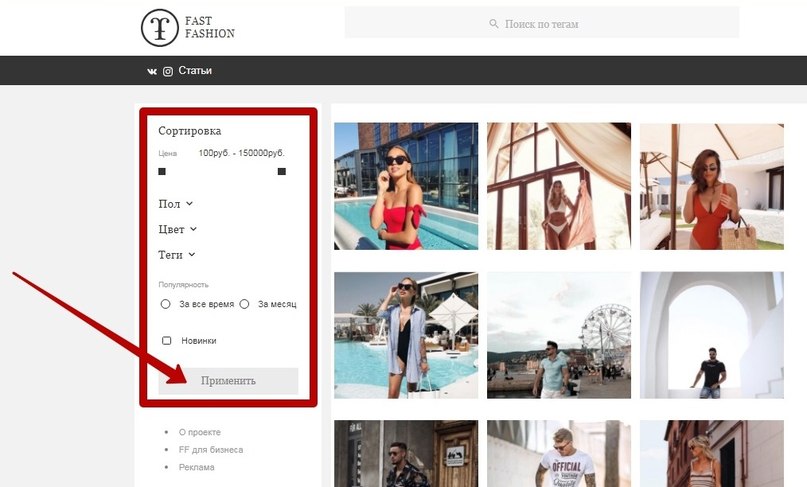Enable the 'Новинки' checkbox

point(167,341)
